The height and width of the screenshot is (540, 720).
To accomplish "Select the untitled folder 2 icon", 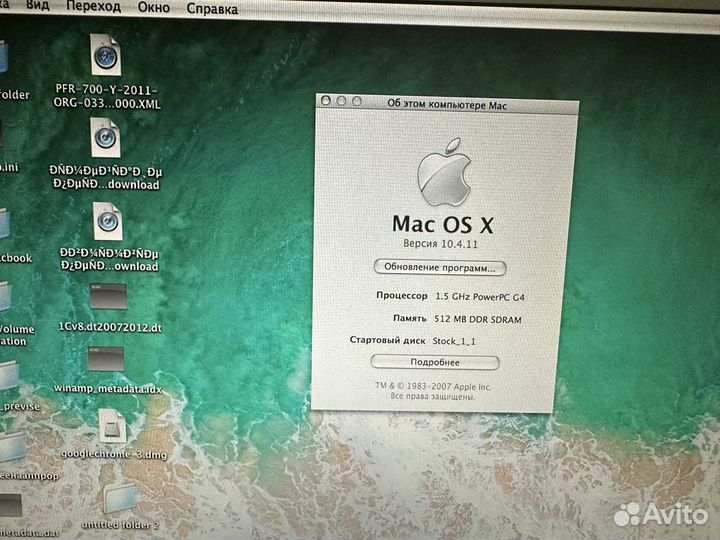I will pos(120,499).
